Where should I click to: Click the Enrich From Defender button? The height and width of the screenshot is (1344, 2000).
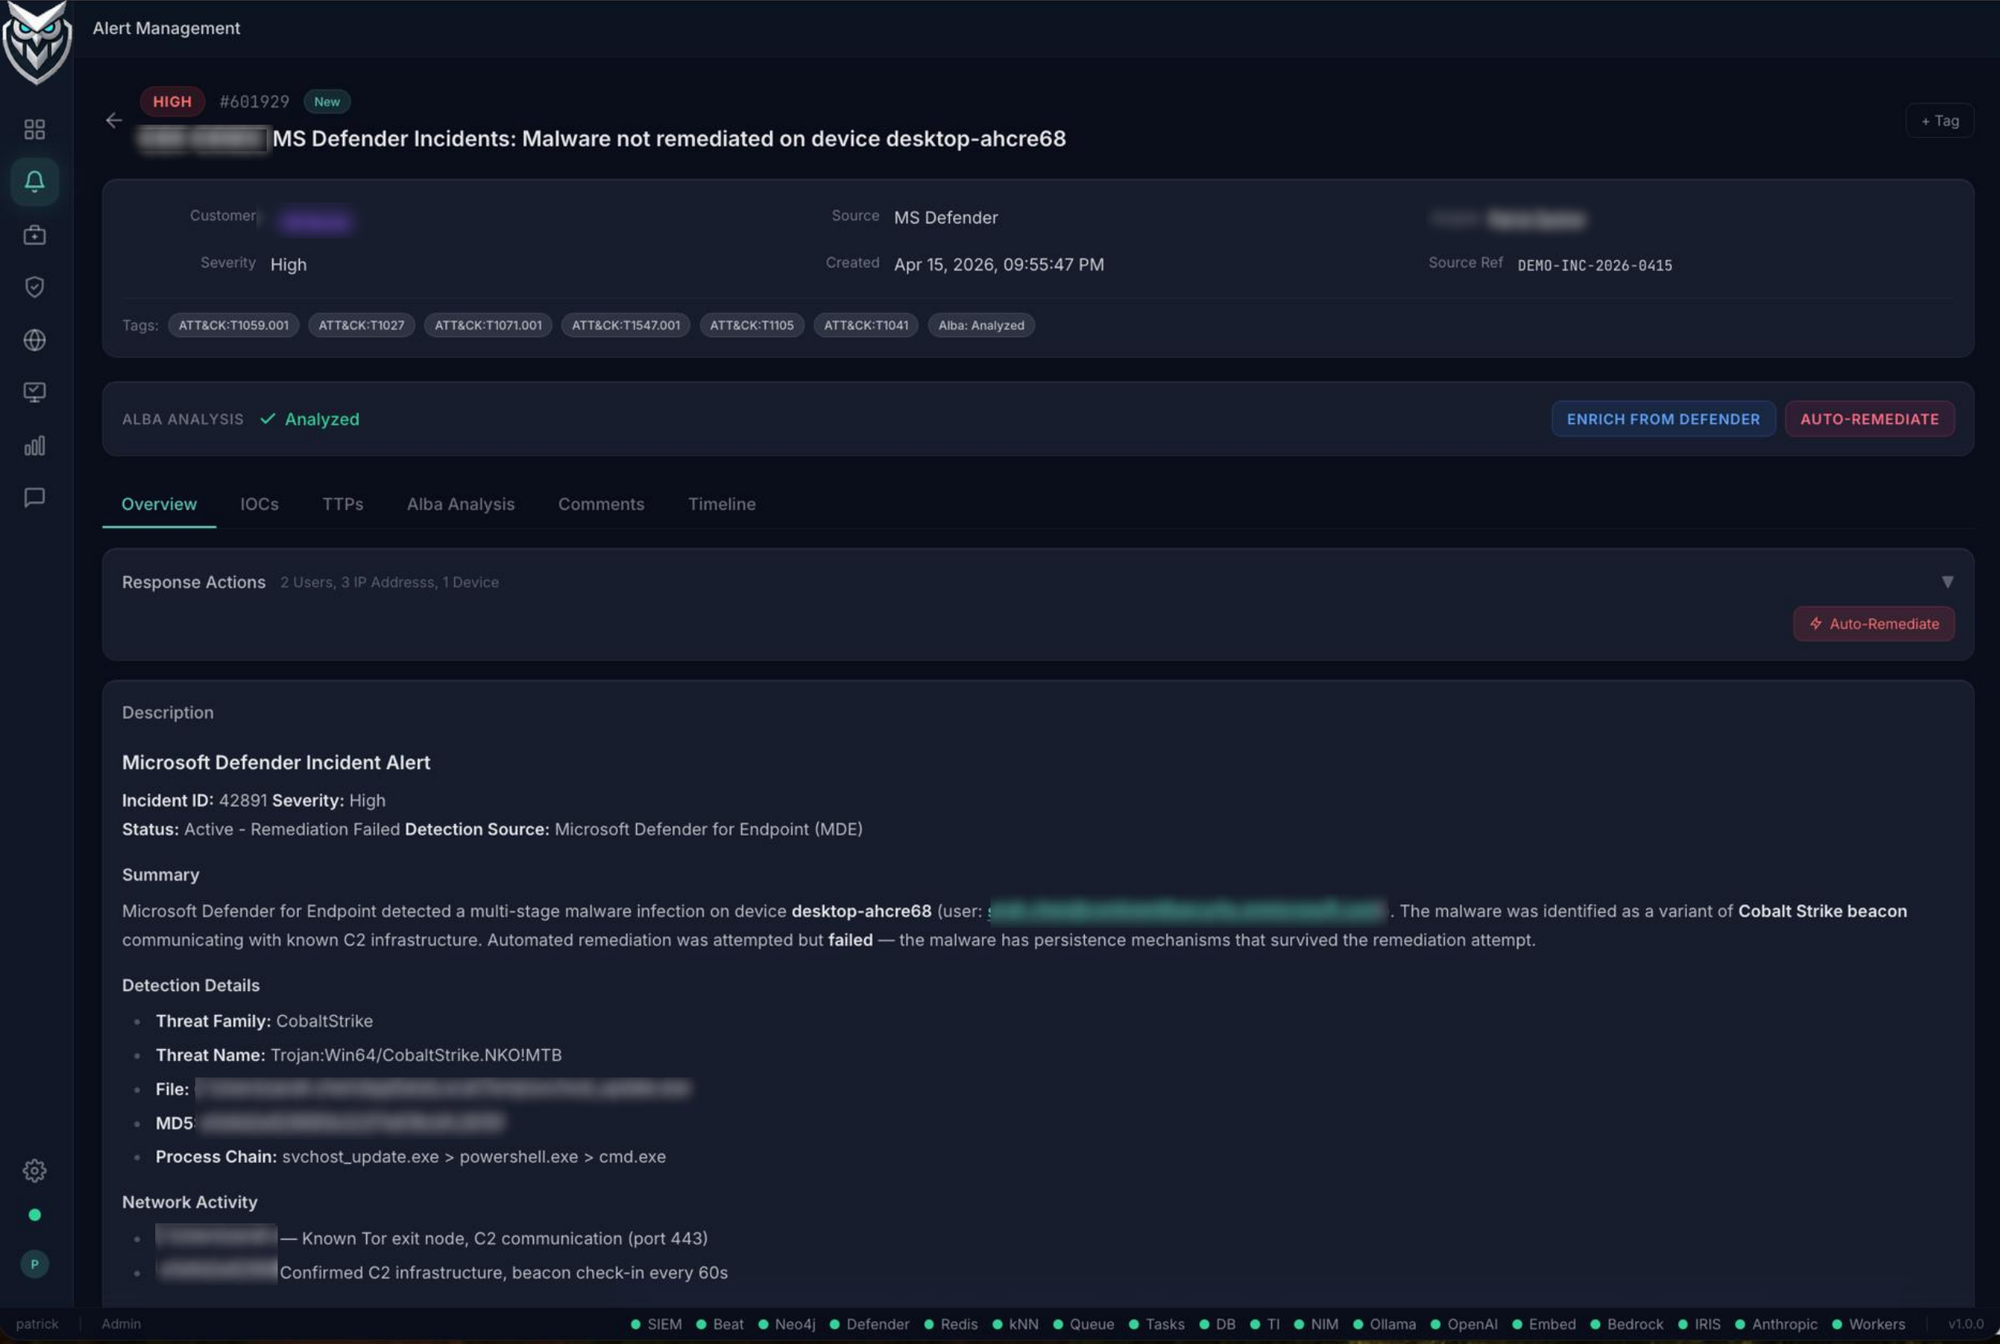1663,419
